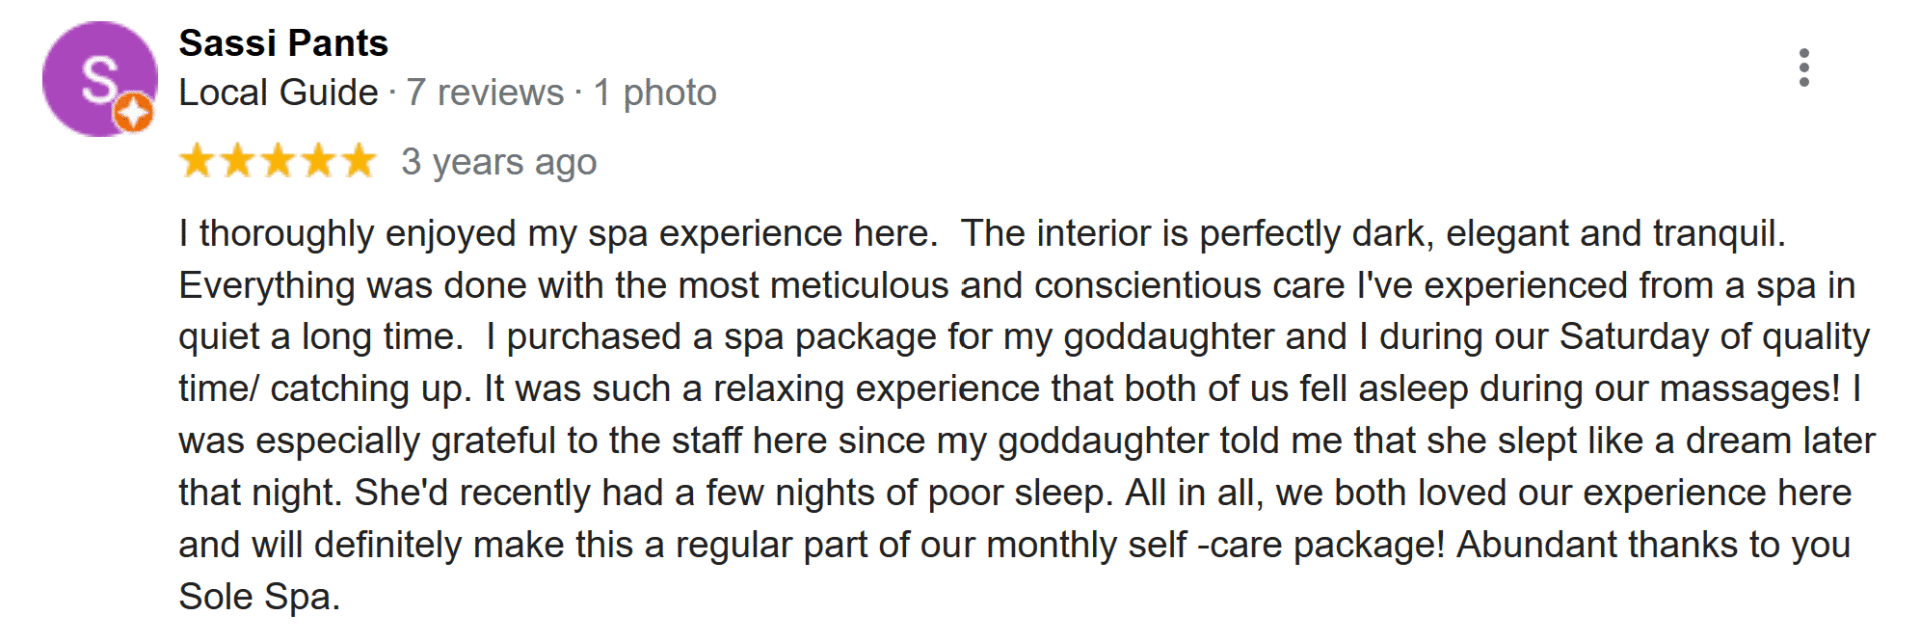
Task: Click the first gold rating star
Action: tap(197, 161)
